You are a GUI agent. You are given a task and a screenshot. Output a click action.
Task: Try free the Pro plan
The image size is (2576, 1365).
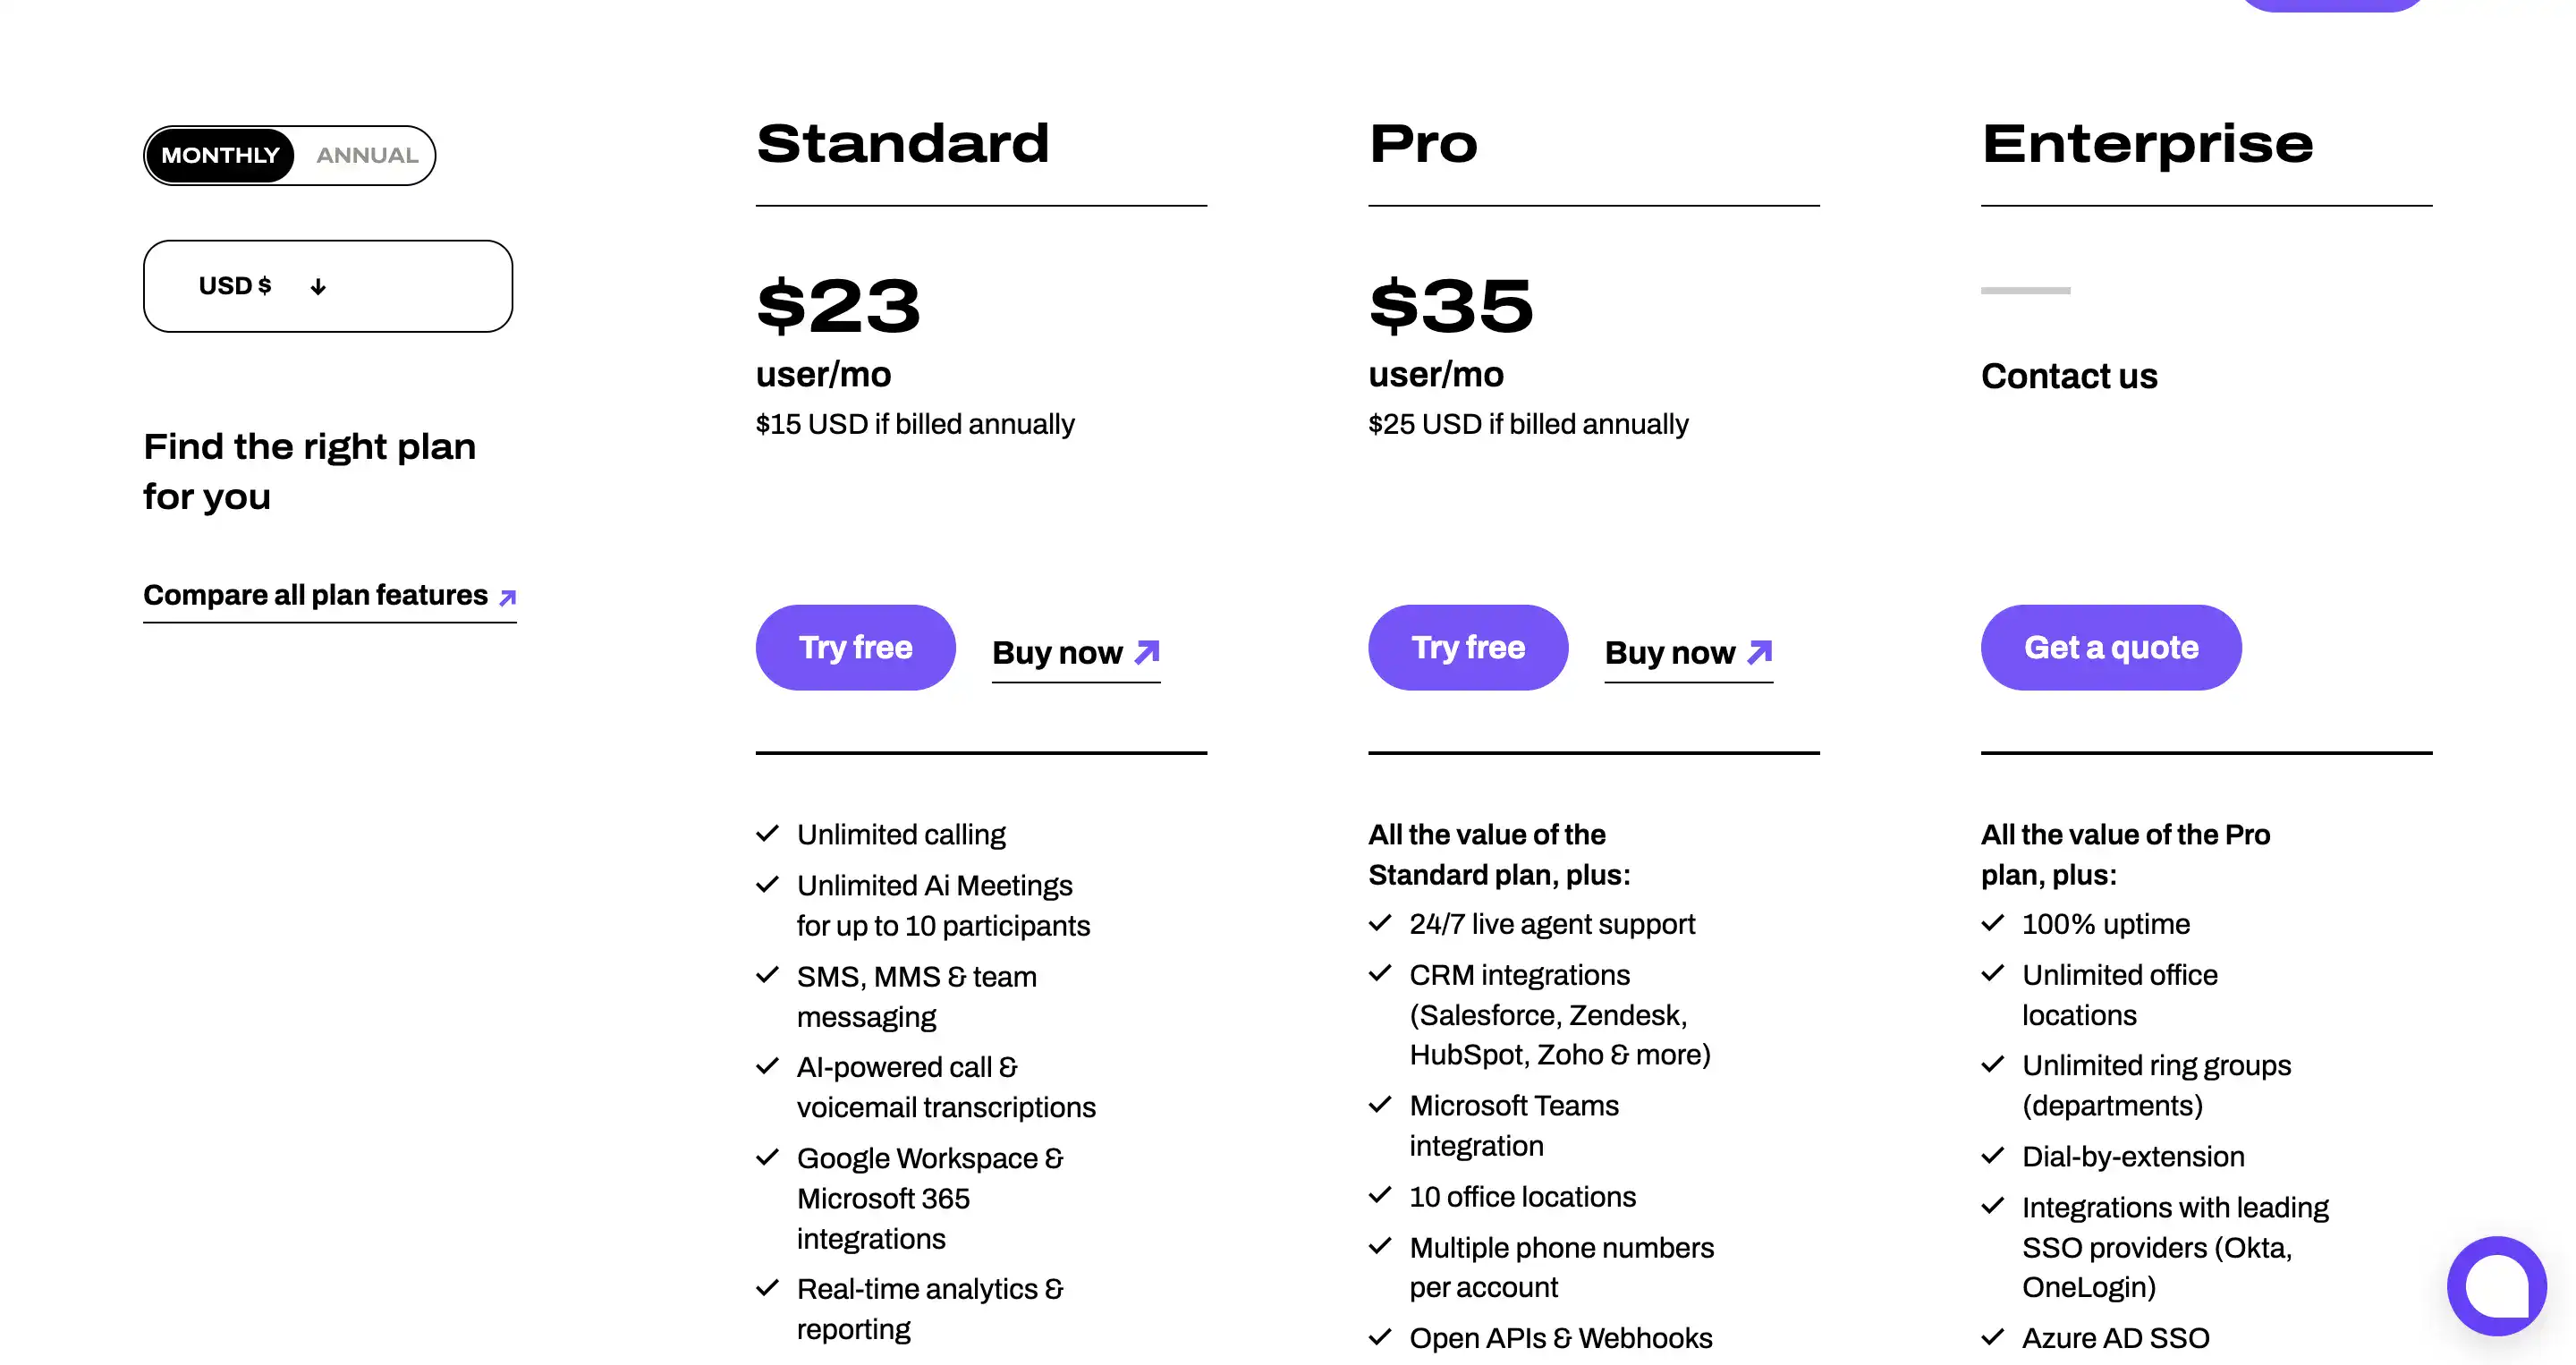tap(1468, 647)
